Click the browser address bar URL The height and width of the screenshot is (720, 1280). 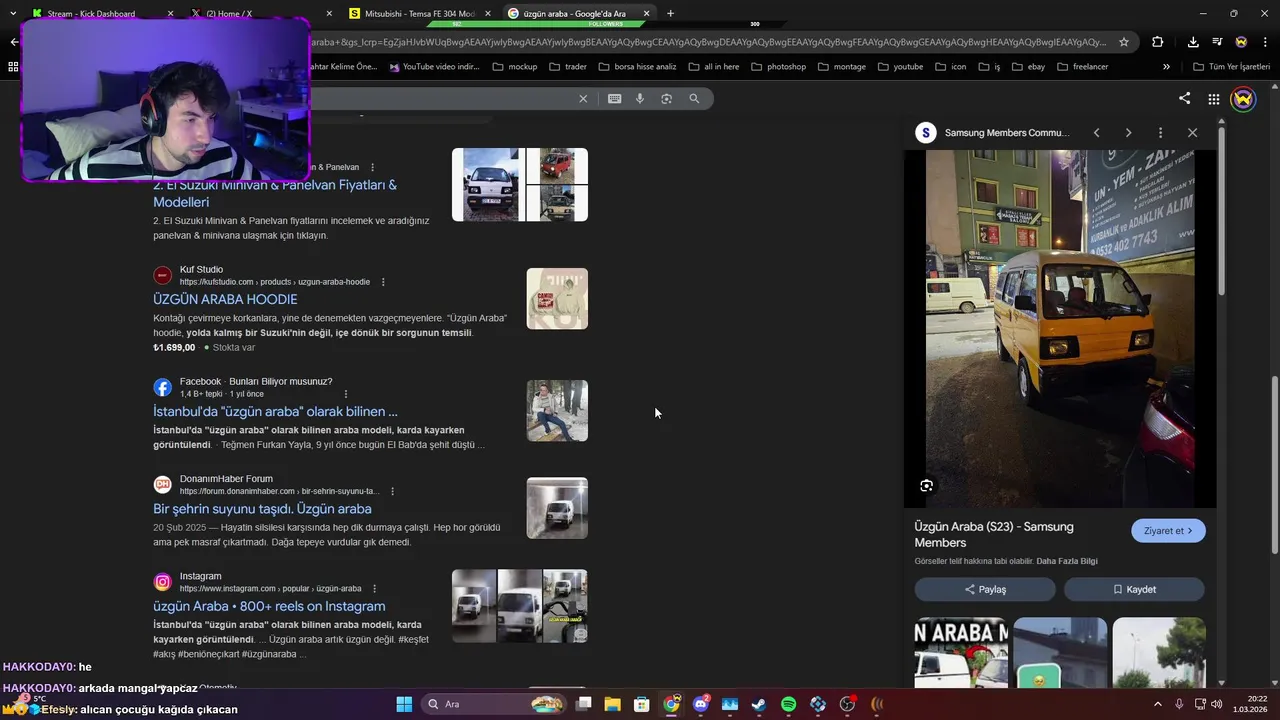[708, 42]
